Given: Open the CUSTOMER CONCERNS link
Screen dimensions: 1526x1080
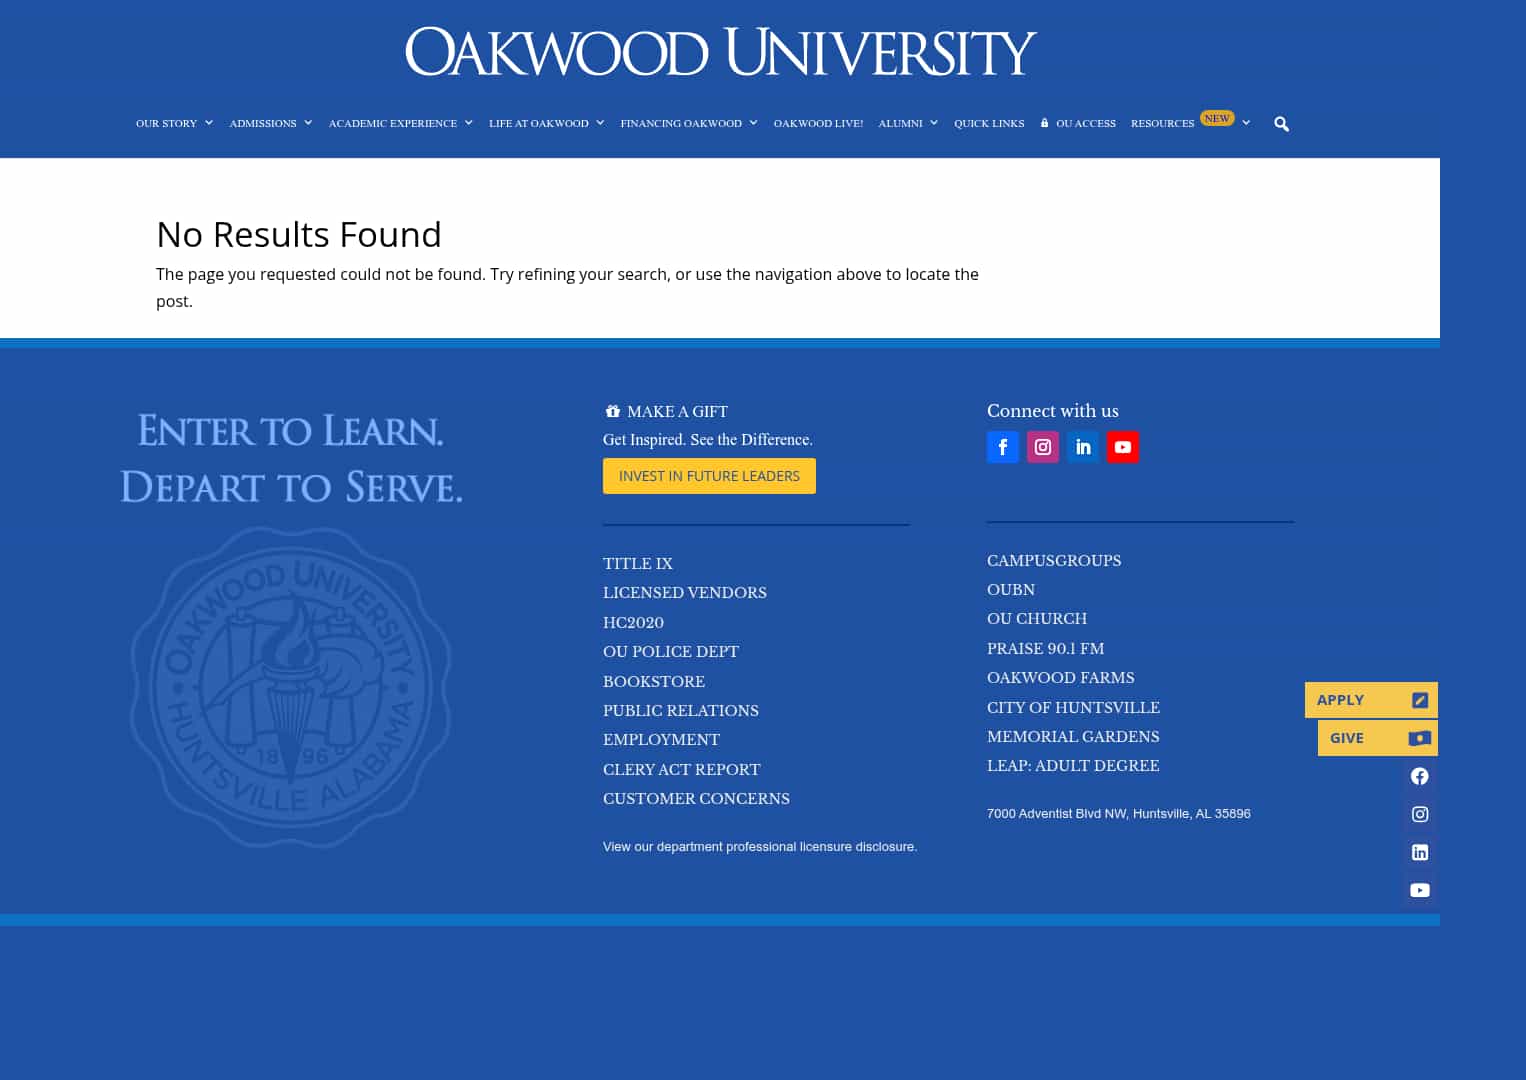Looking at the screenshot, I should [696, 798].
